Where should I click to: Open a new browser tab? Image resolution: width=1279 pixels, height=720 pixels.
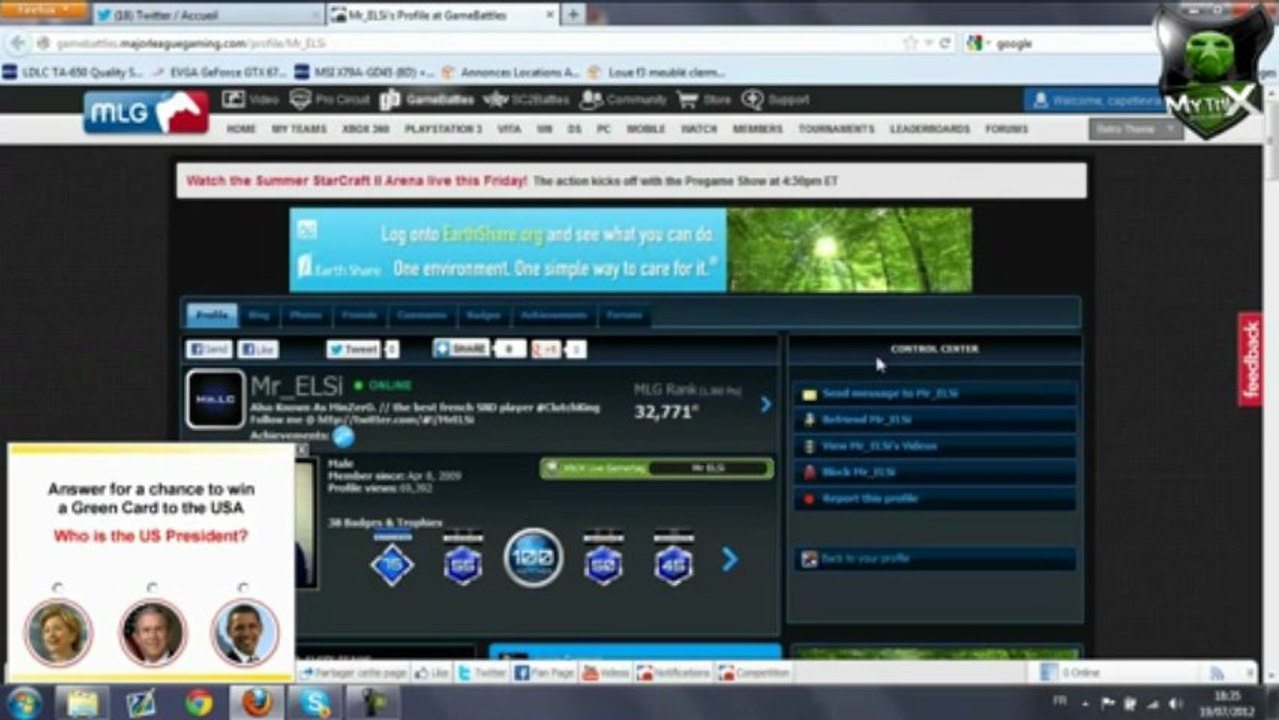click(x=573, y=15)
